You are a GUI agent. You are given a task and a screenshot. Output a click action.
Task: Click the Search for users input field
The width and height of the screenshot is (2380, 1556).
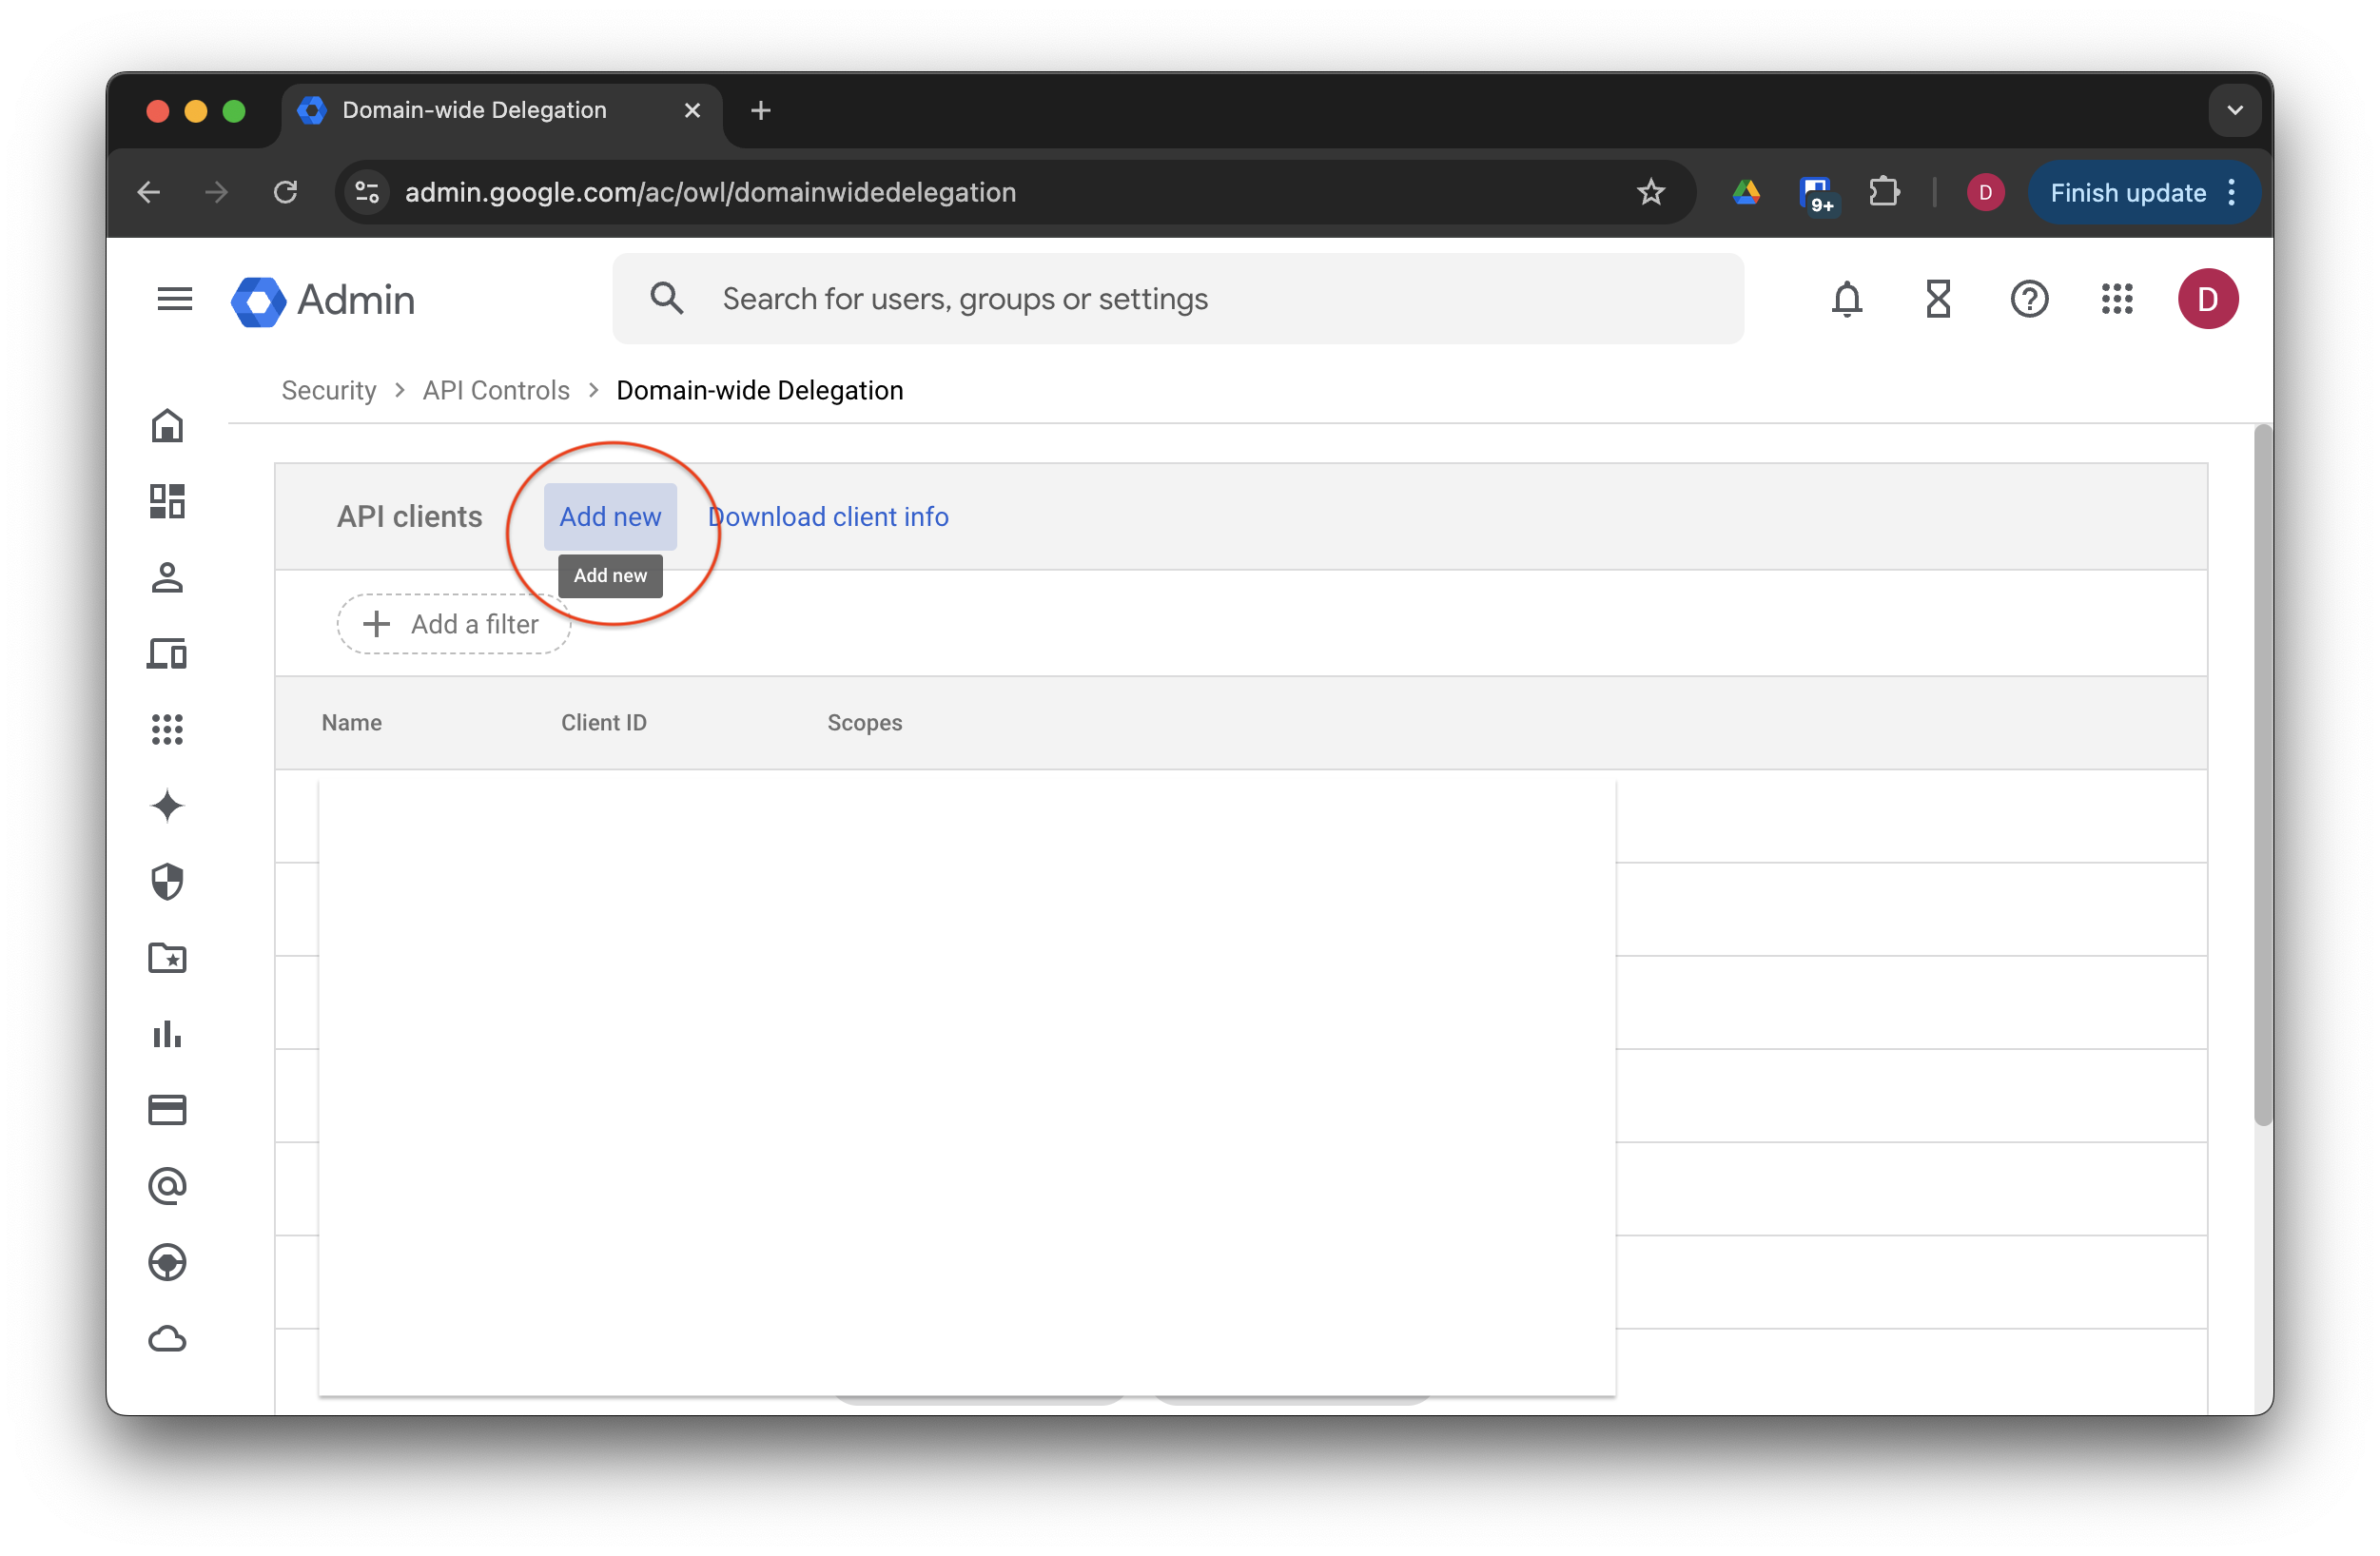tap(1178, 299)
